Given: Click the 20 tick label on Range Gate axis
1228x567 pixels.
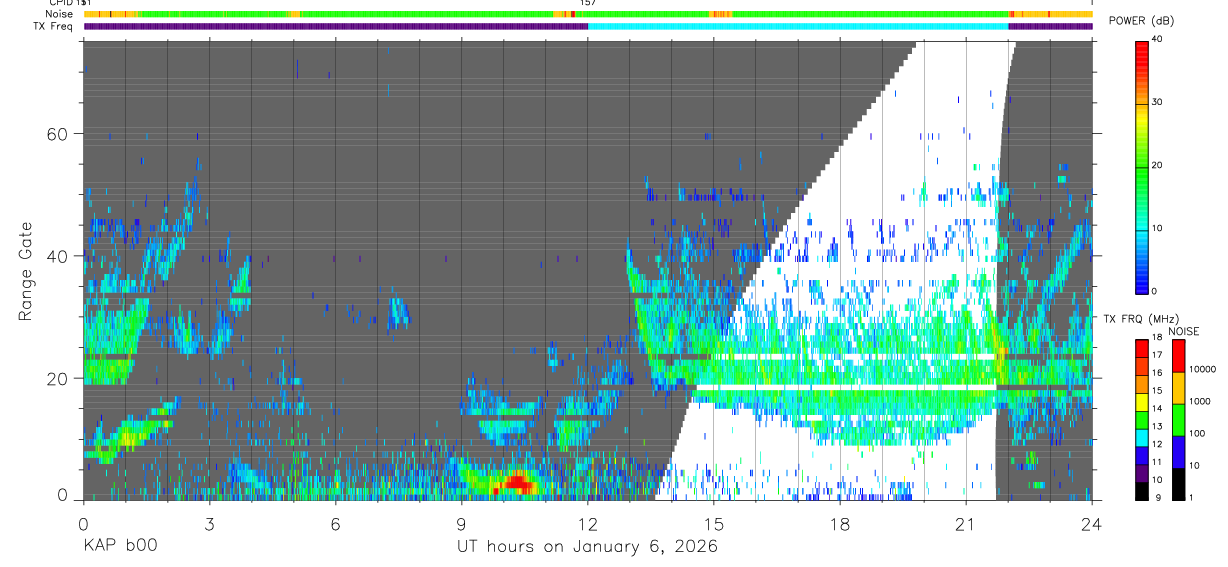Looking at the screenshot, I should (58, 378).
